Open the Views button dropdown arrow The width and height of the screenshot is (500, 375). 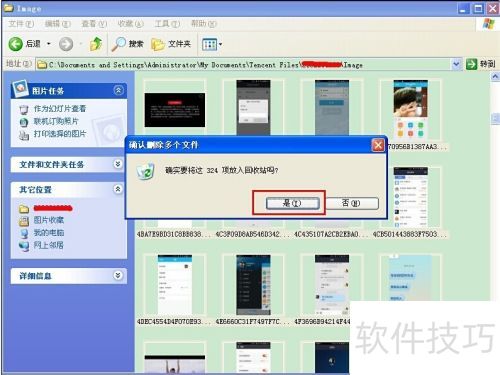pyautogui.click(x=220, y=44)
